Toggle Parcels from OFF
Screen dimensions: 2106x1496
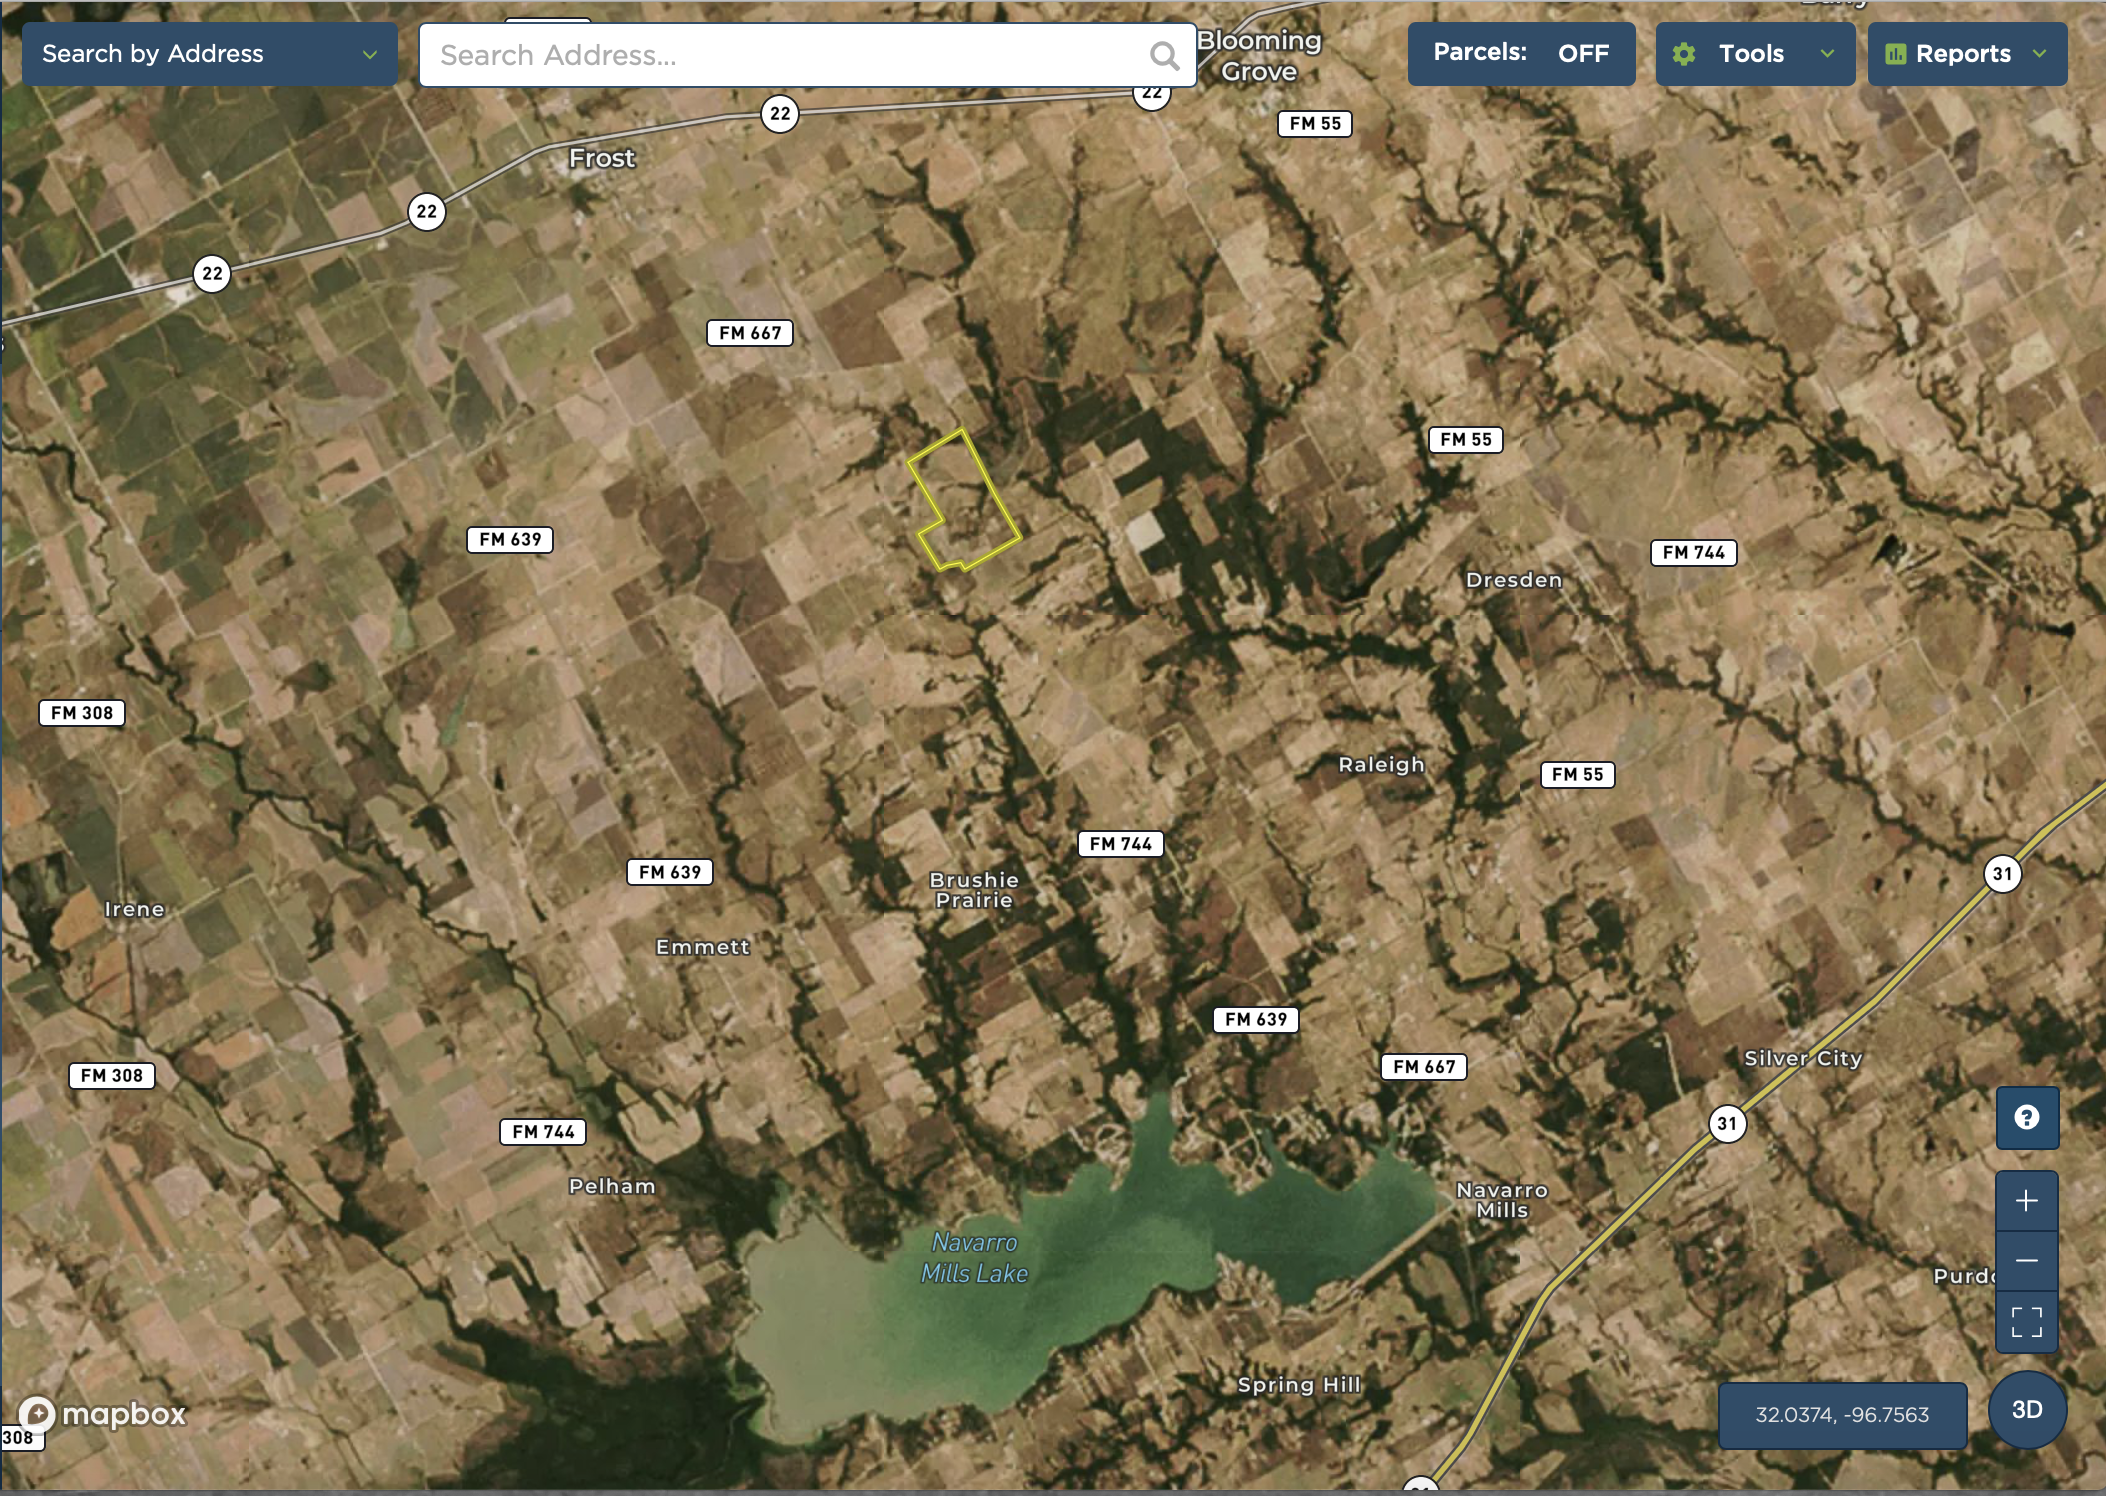coord(1521,53)
